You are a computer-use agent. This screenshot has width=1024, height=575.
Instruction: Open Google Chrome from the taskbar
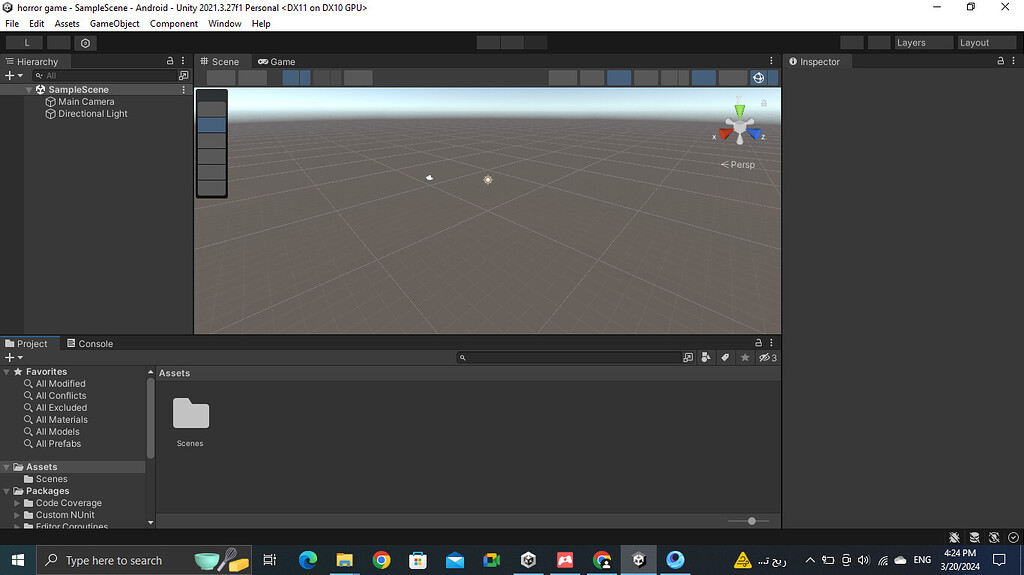[381, 560]
